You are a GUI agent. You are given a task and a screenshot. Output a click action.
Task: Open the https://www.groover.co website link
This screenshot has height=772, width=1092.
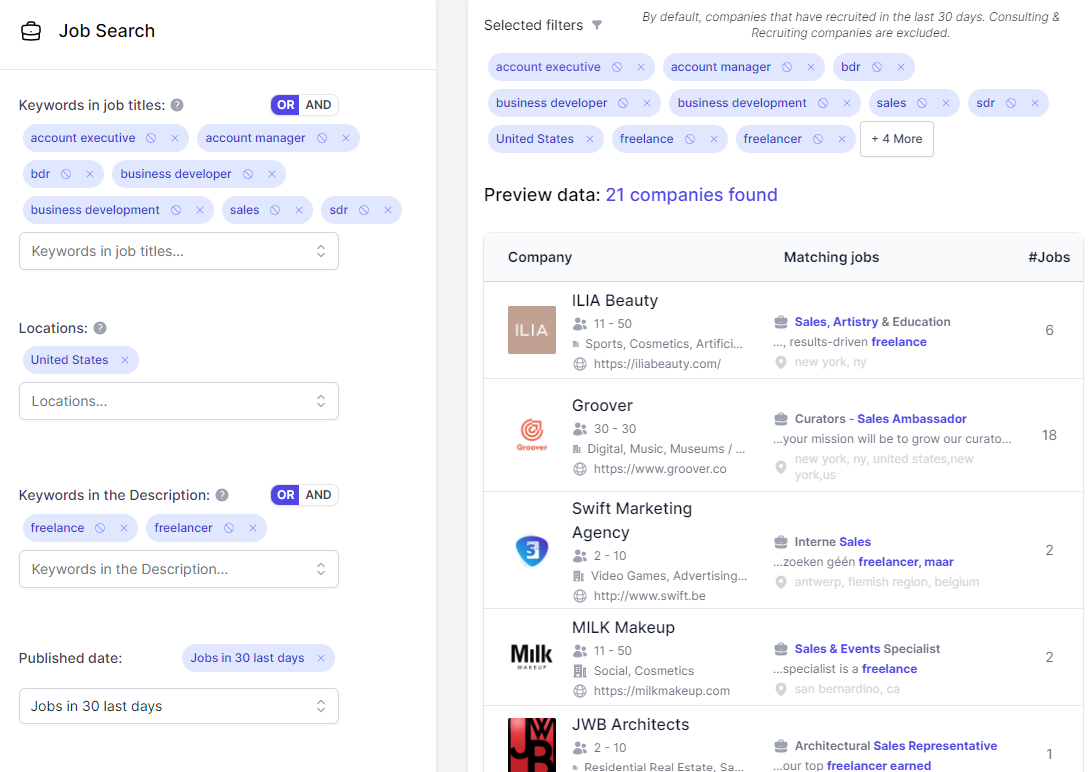660,468
